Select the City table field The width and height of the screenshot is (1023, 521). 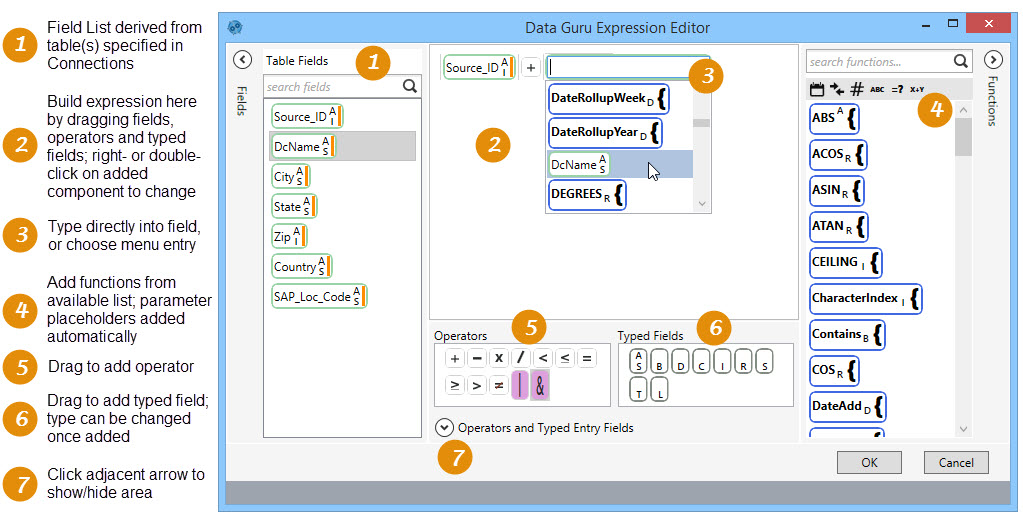pyautogui.click(x=290, y=176)
